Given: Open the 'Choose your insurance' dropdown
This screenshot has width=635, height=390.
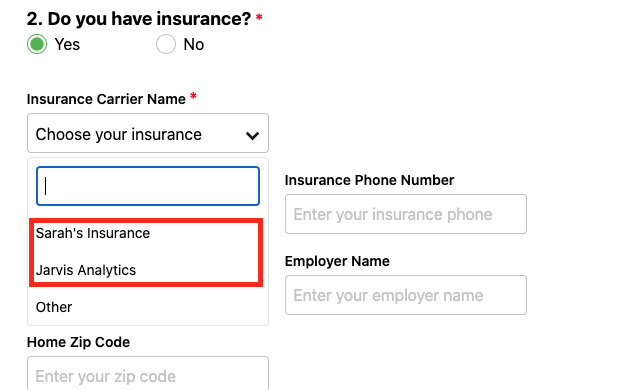Looking at the screenshot, I should click(148, 133).
